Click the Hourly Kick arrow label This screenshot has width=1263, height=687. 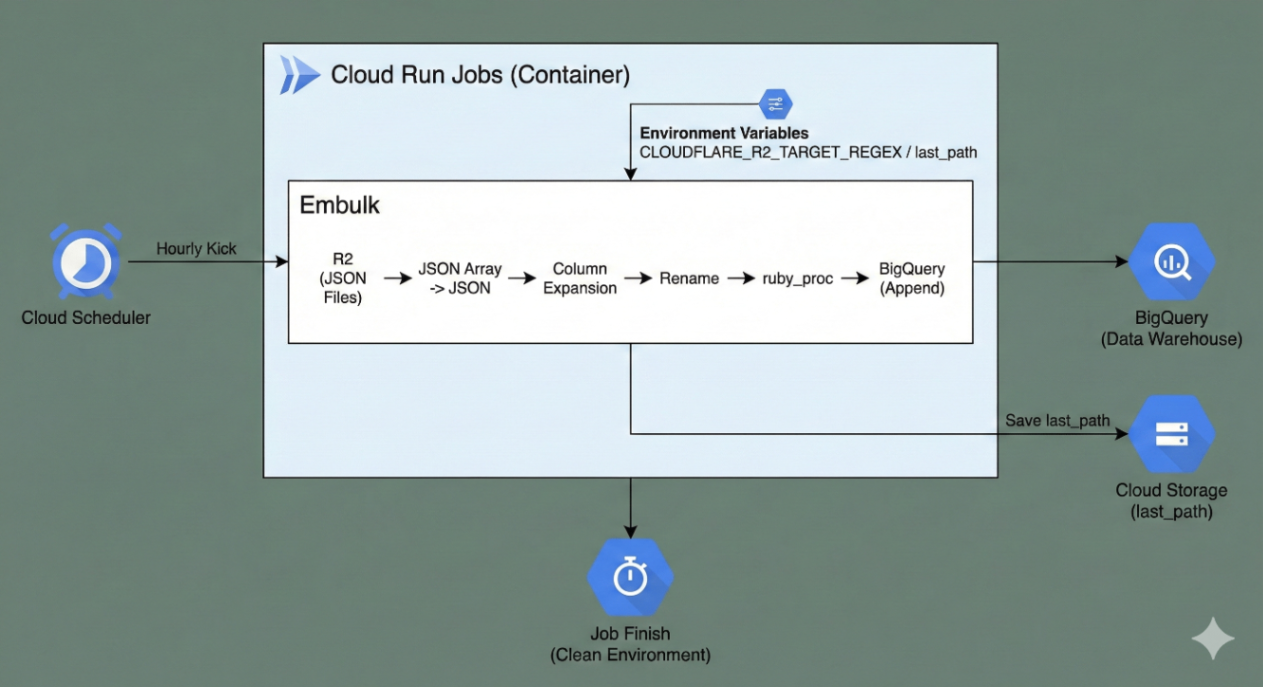[196, 249]
